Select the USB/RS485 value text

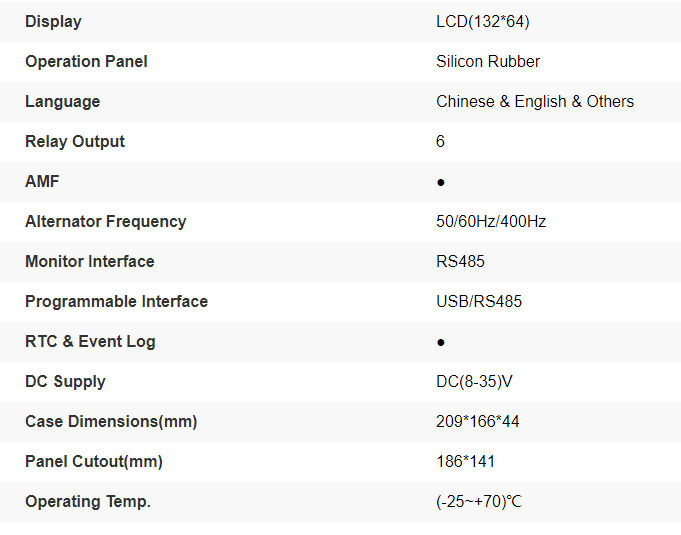(479, 301)
